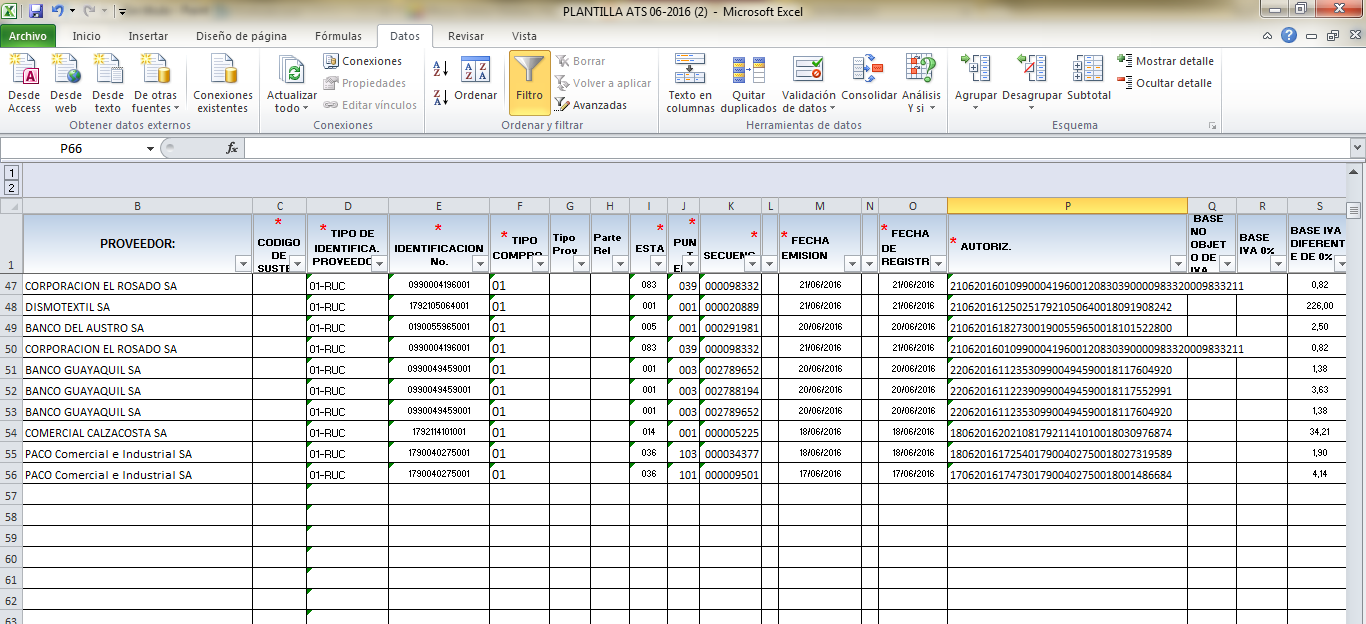
Task: Open the Archivo tab
Action: tap(28, 36)
